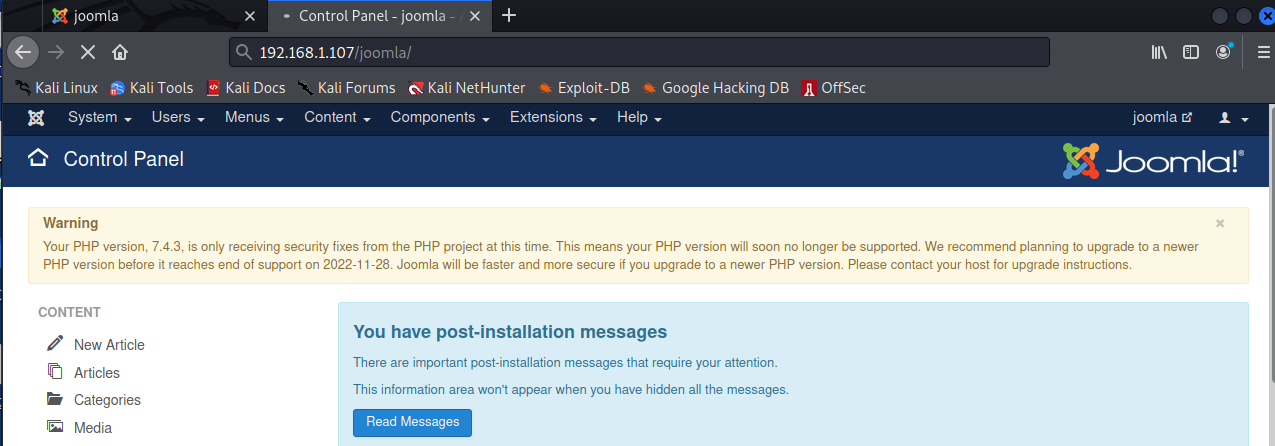Image resolution: width=1275 pixels, height=446 pixels.
Task: Expand the Components menu
Action: pyautogui.click(x=440, y=118)
